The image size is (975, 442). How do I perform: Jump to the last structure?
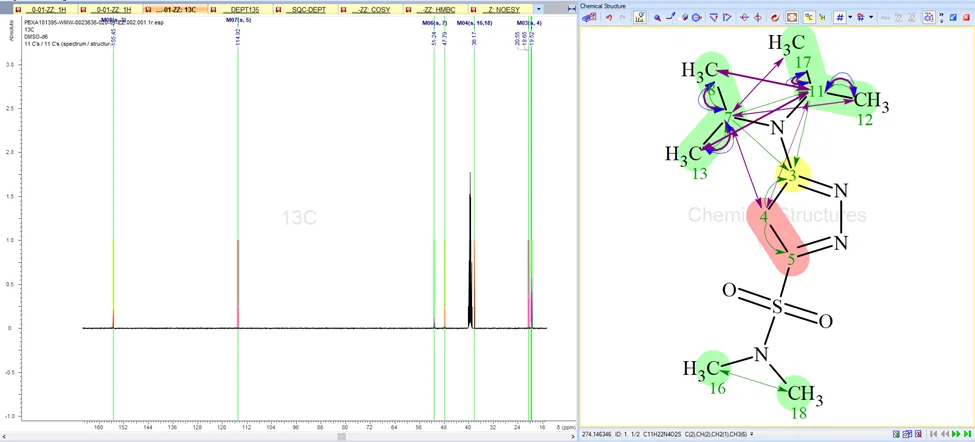tap(968, 434)
